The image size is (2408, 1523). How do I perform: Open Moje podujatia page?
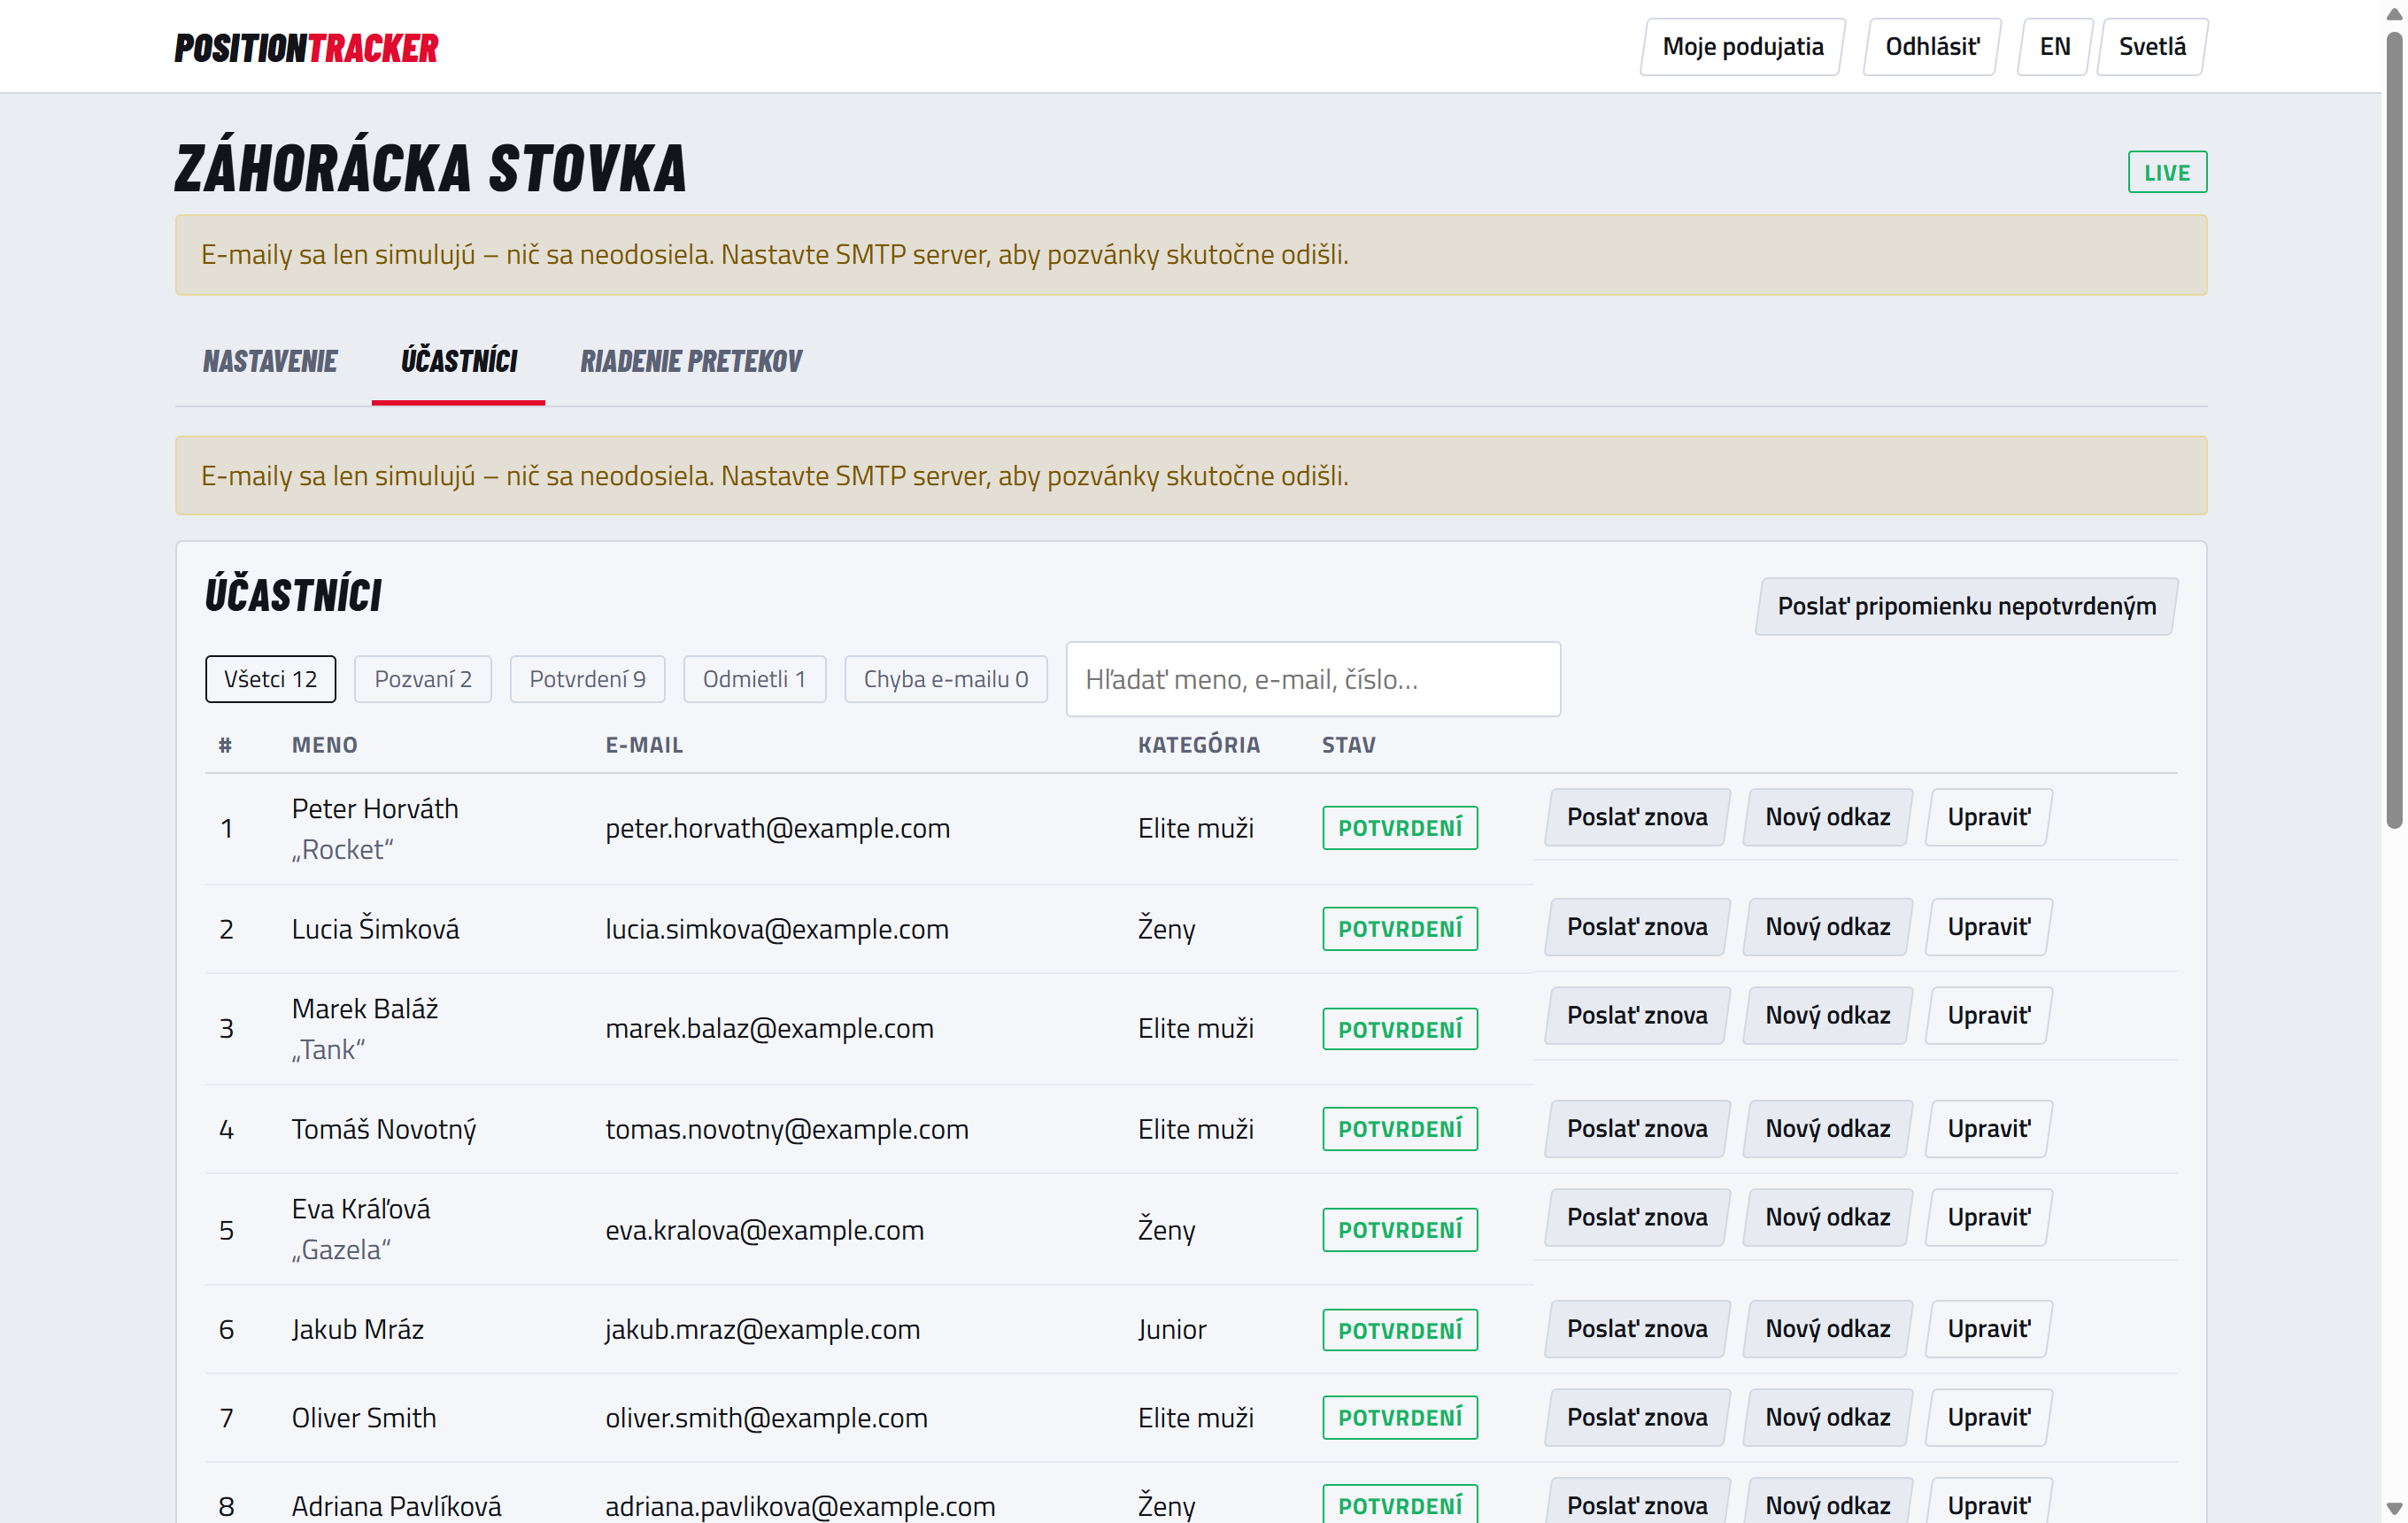[1742, 47]
